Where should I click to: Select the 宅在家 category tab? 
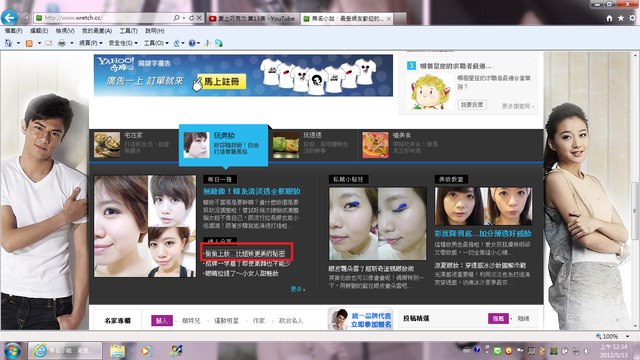click(134, 145)
